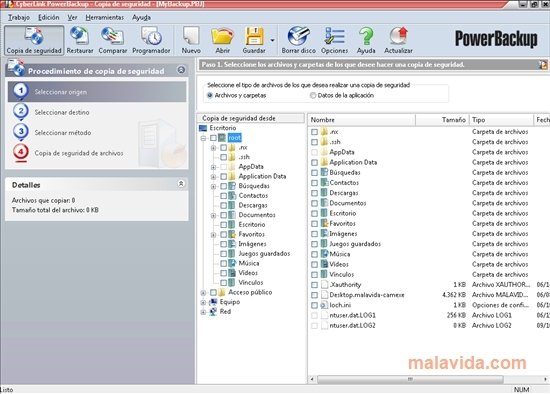
Task: Open the Copia de seguridad toolbar icon
Action: [x=34, y=40]
